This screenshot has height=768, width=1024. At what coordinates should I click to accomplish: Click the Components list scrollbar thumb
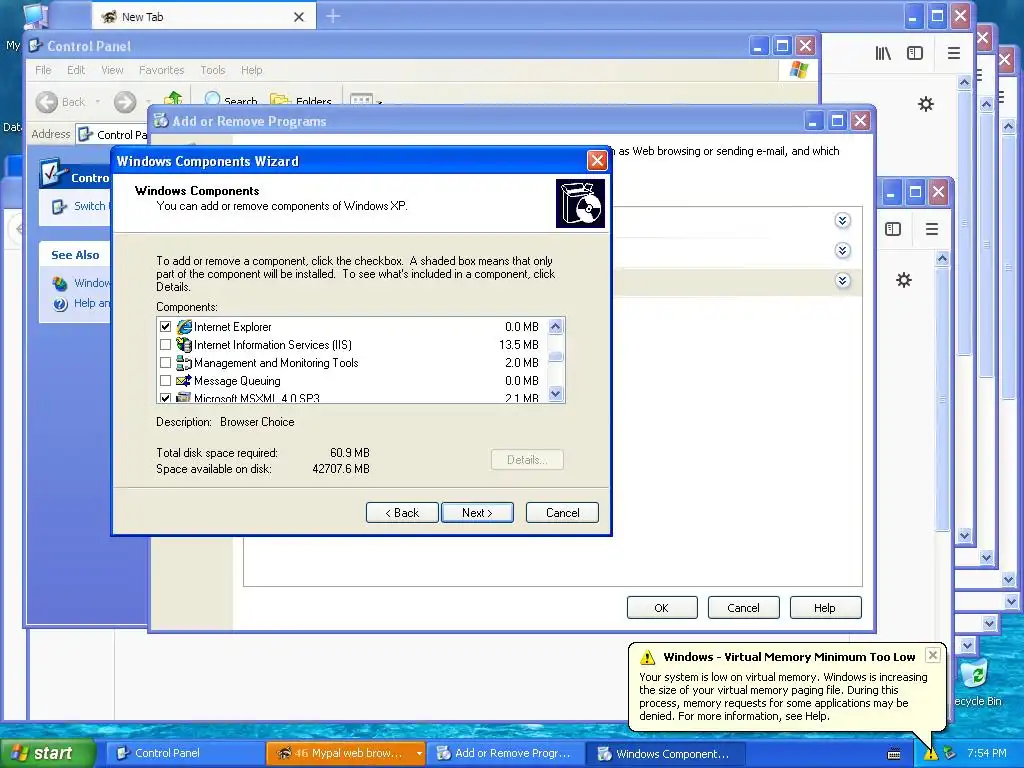[x=556, y=357]
